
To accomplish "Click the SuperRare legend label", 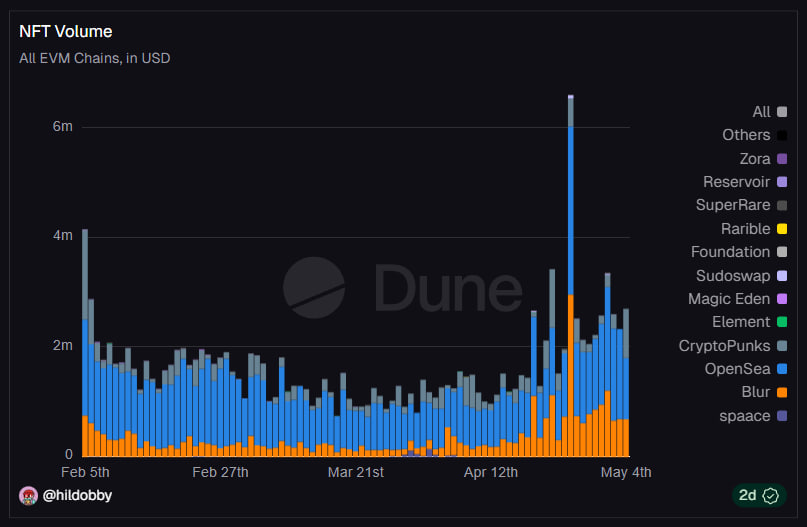I will [733, 205].
